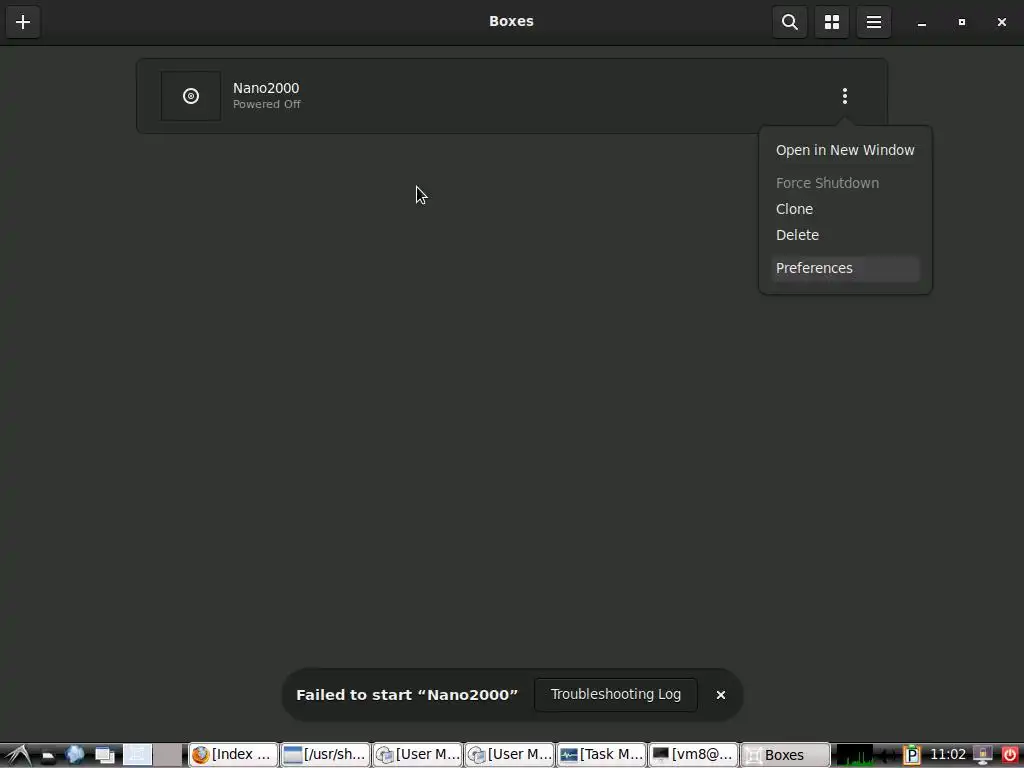This screenshot has height=768, width=1024.
Task: Open the Boxes hamburger main menu
Action: pos(874,22)
